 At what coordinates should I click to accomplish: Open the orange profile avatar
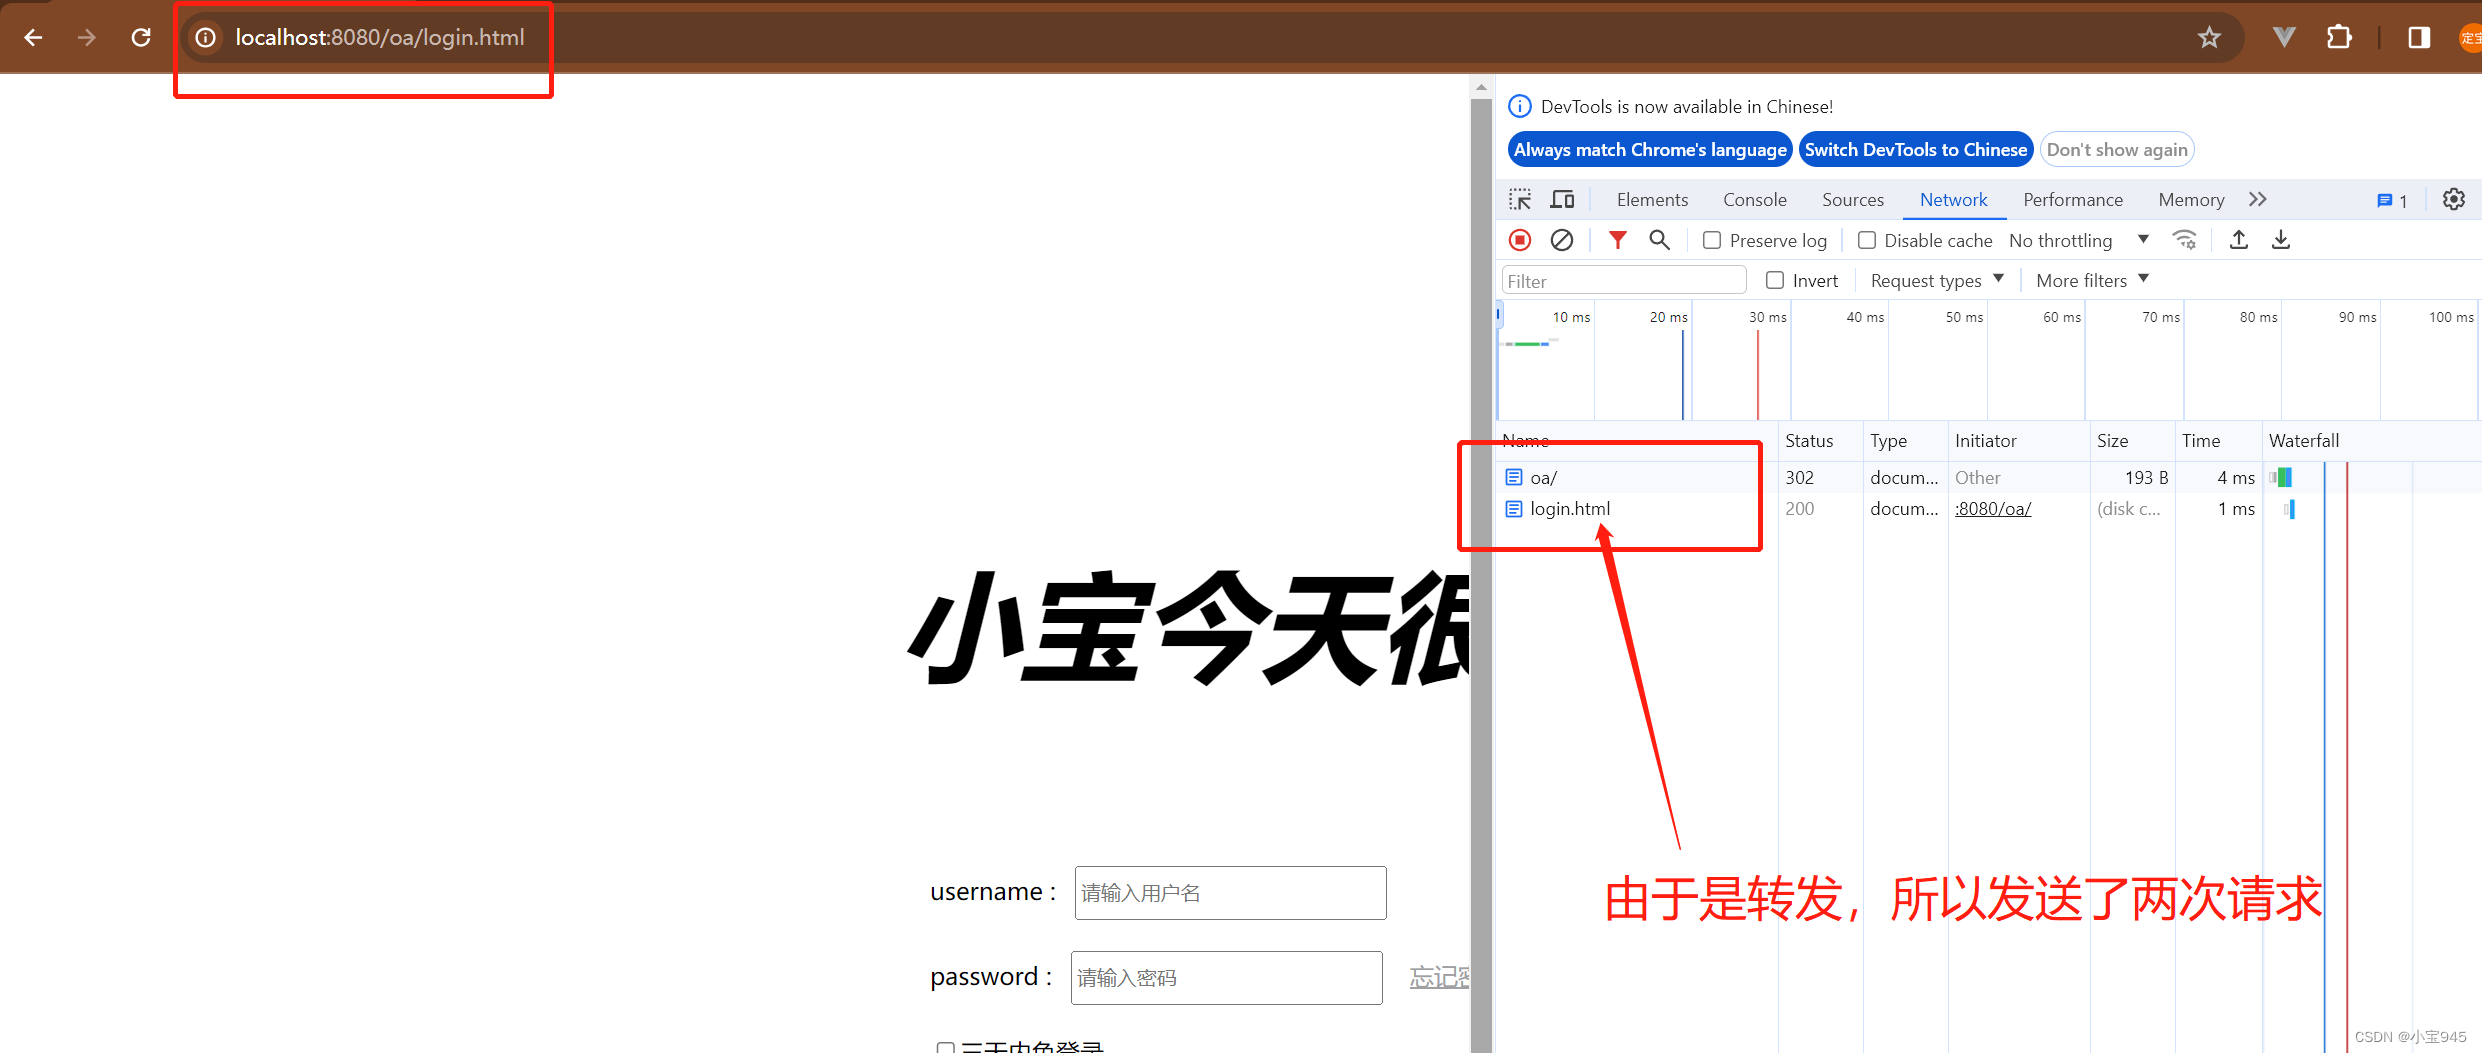coord(2470,38)
